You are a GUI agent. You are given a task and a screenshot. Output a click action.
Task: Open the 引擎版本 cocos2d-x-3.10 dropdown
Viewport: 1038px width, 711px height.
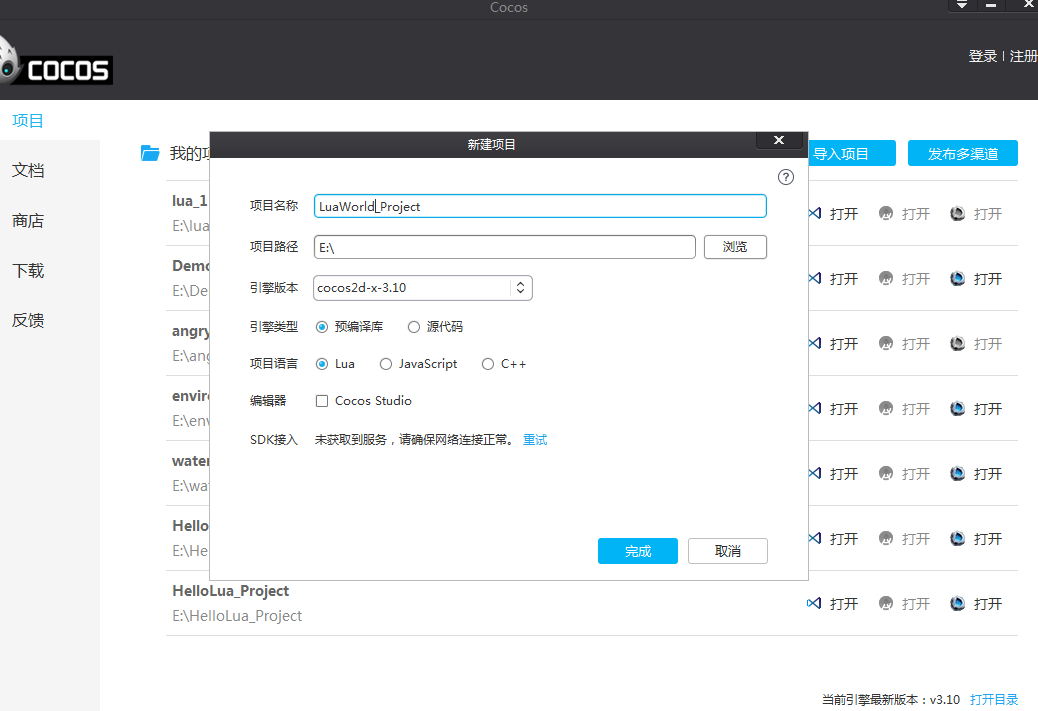click(x=422, y=288)
